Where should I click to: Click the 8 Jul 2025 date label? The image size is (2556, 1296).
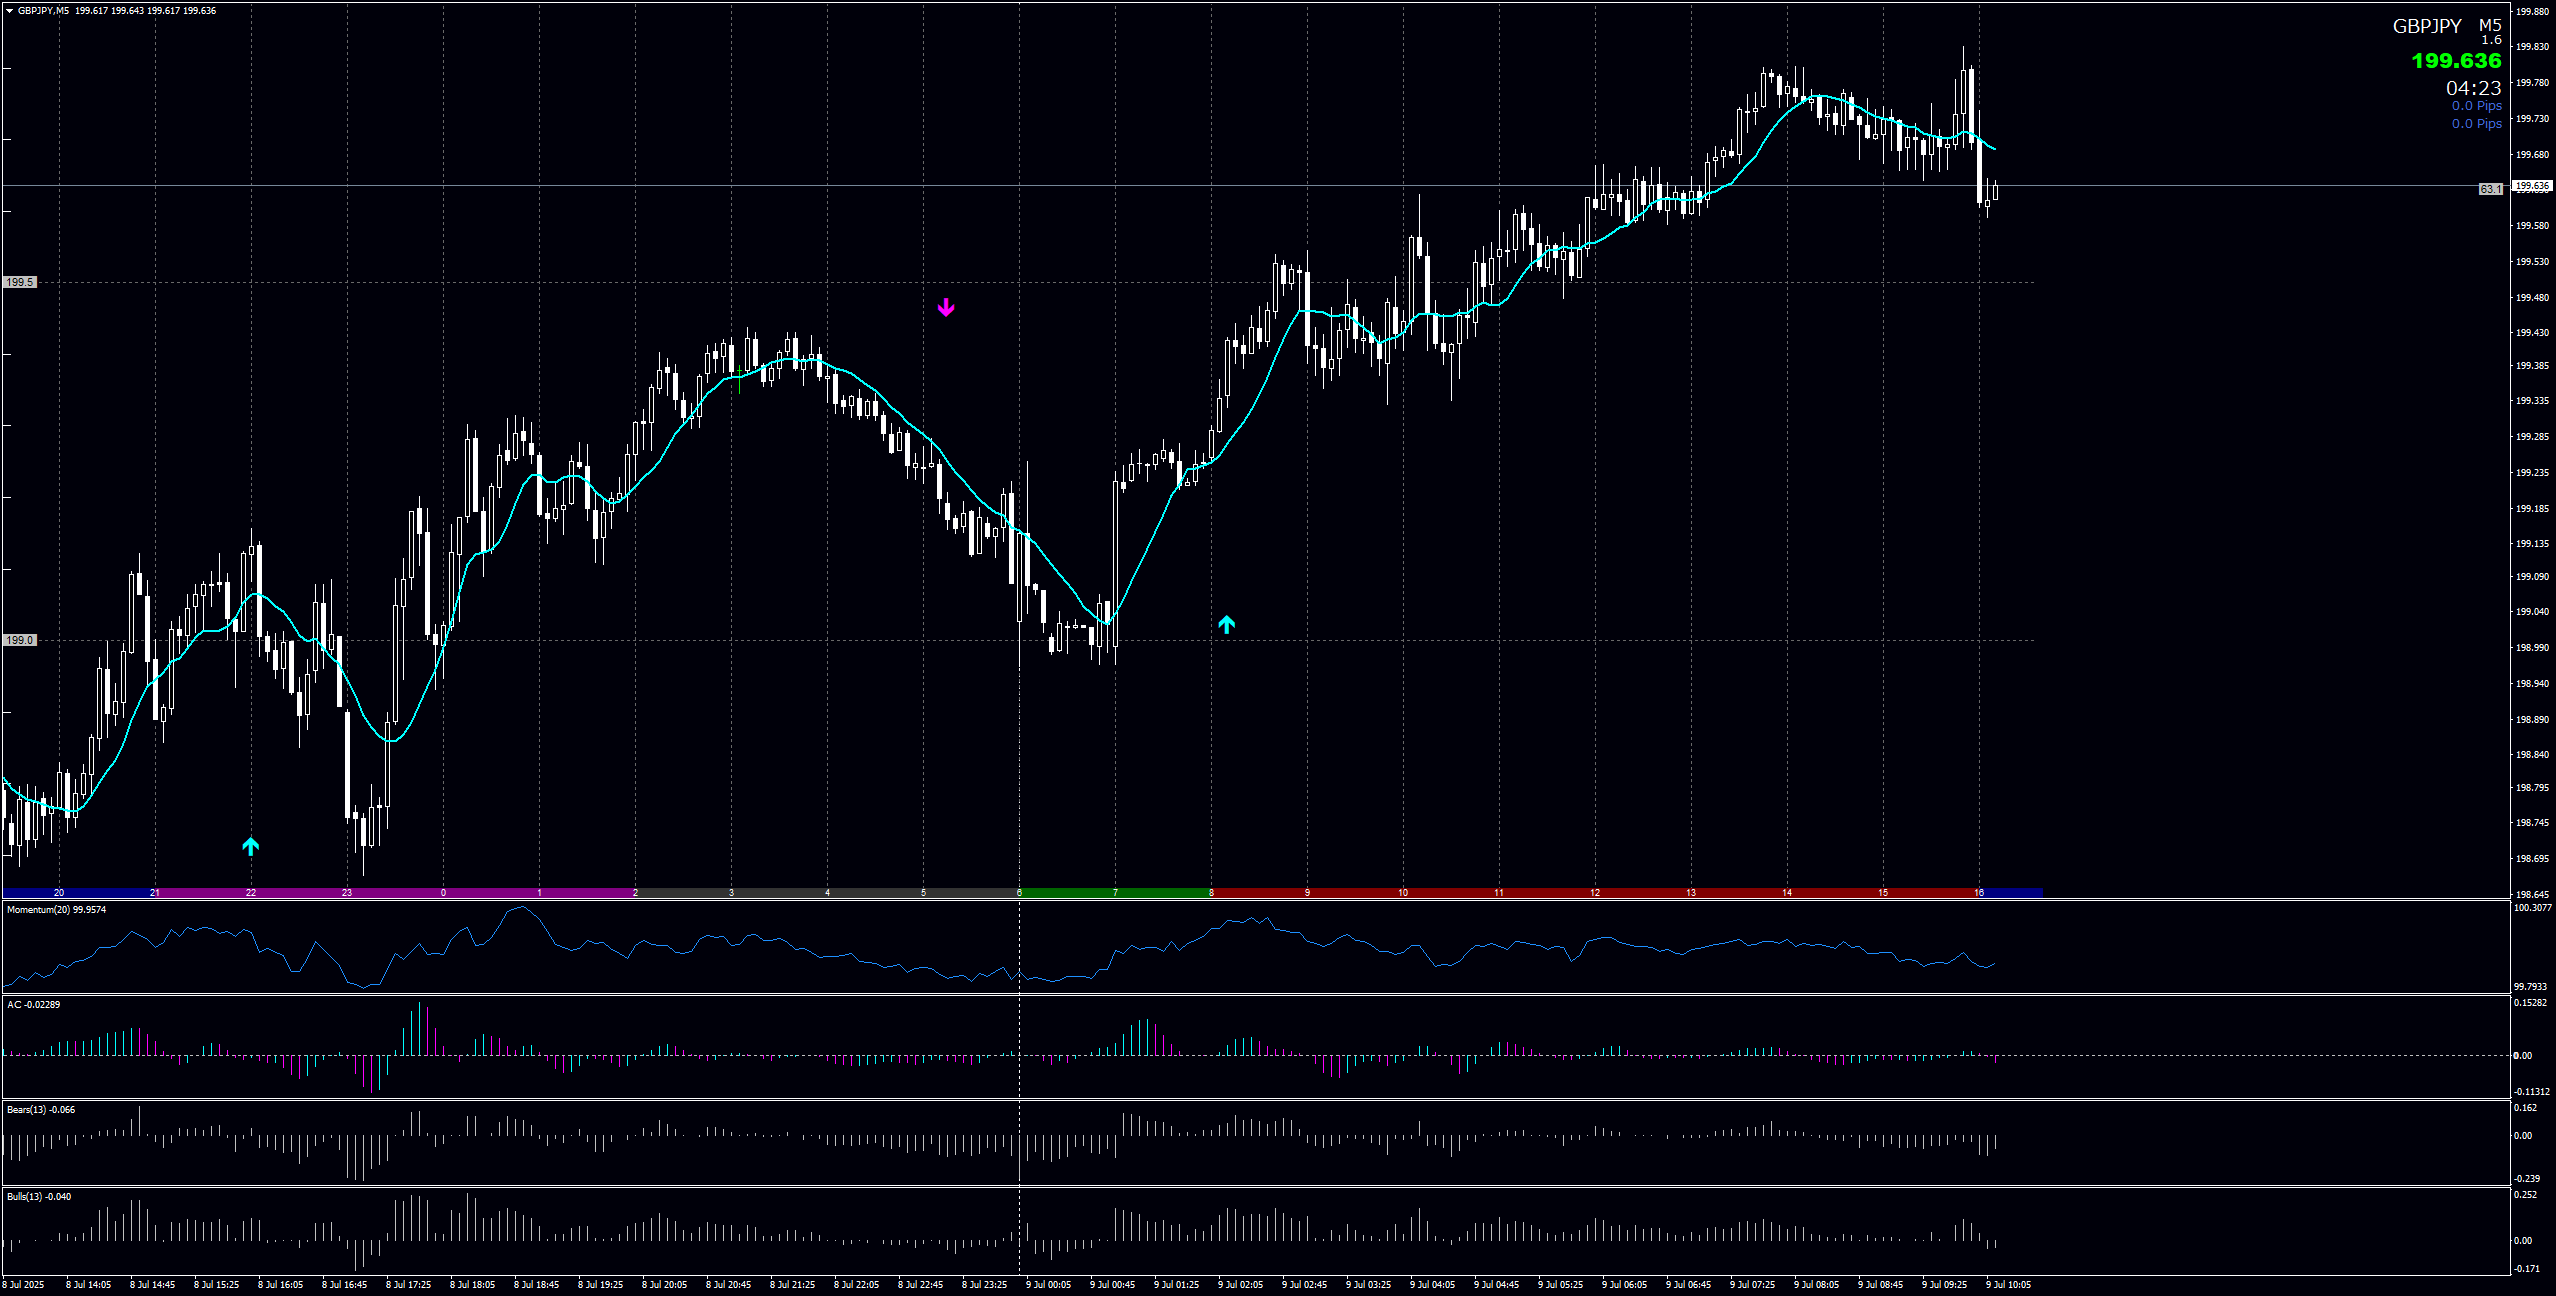24,1285
